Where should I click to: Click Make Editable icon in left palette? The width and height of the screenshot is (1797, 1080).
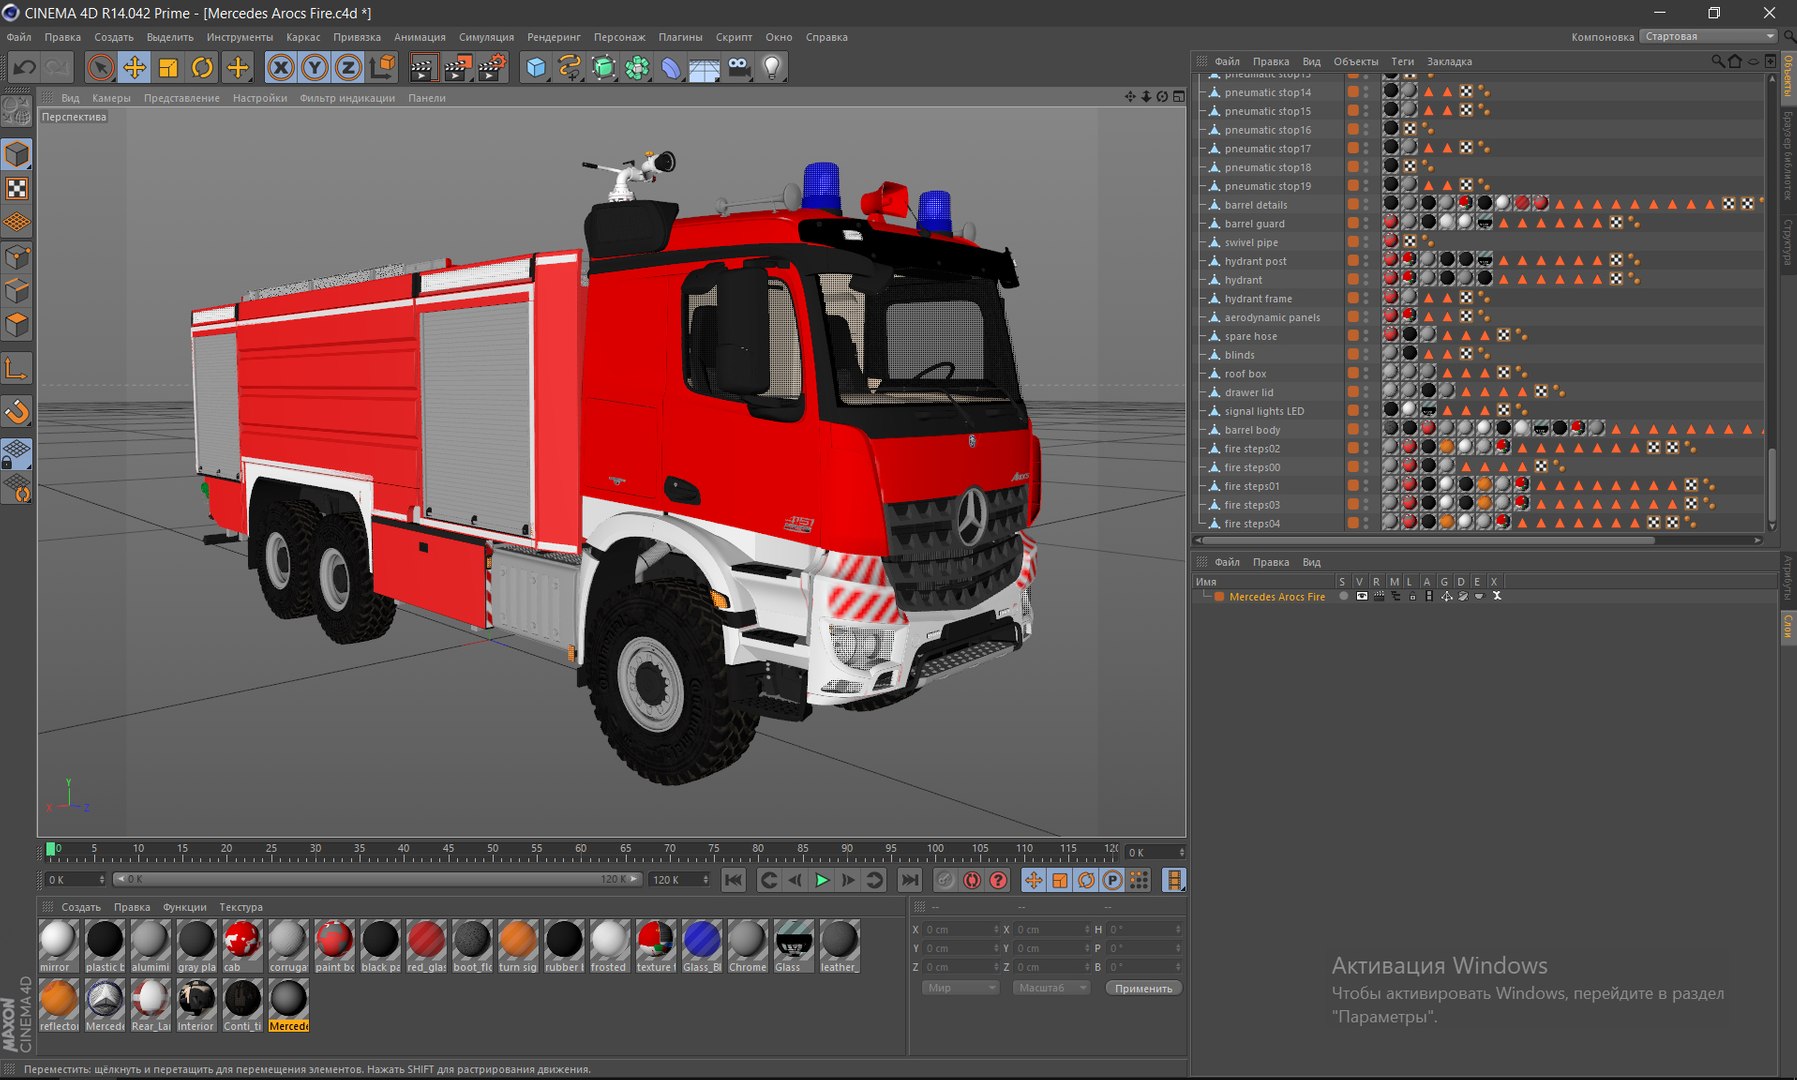(17, 110)
